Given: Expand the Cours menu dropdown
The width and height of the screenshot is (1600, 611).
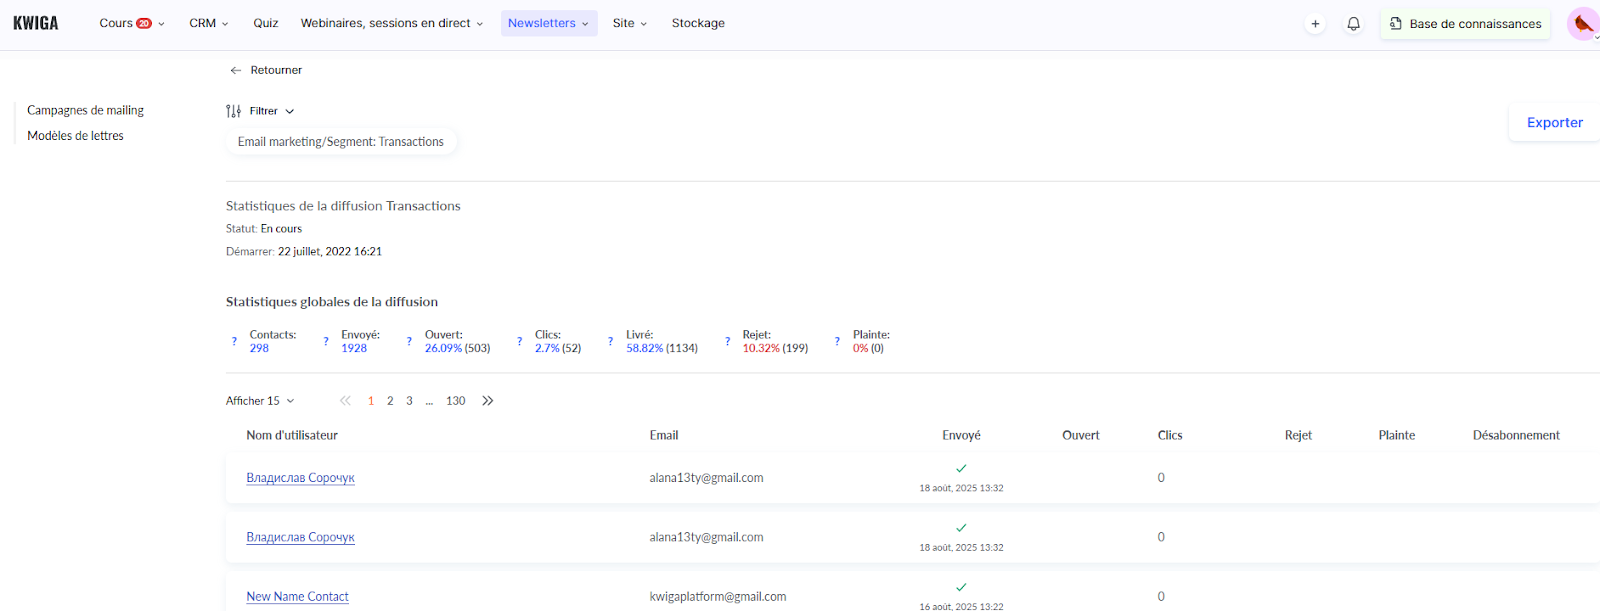Looking at the screenshot, I should click(131, 23).
